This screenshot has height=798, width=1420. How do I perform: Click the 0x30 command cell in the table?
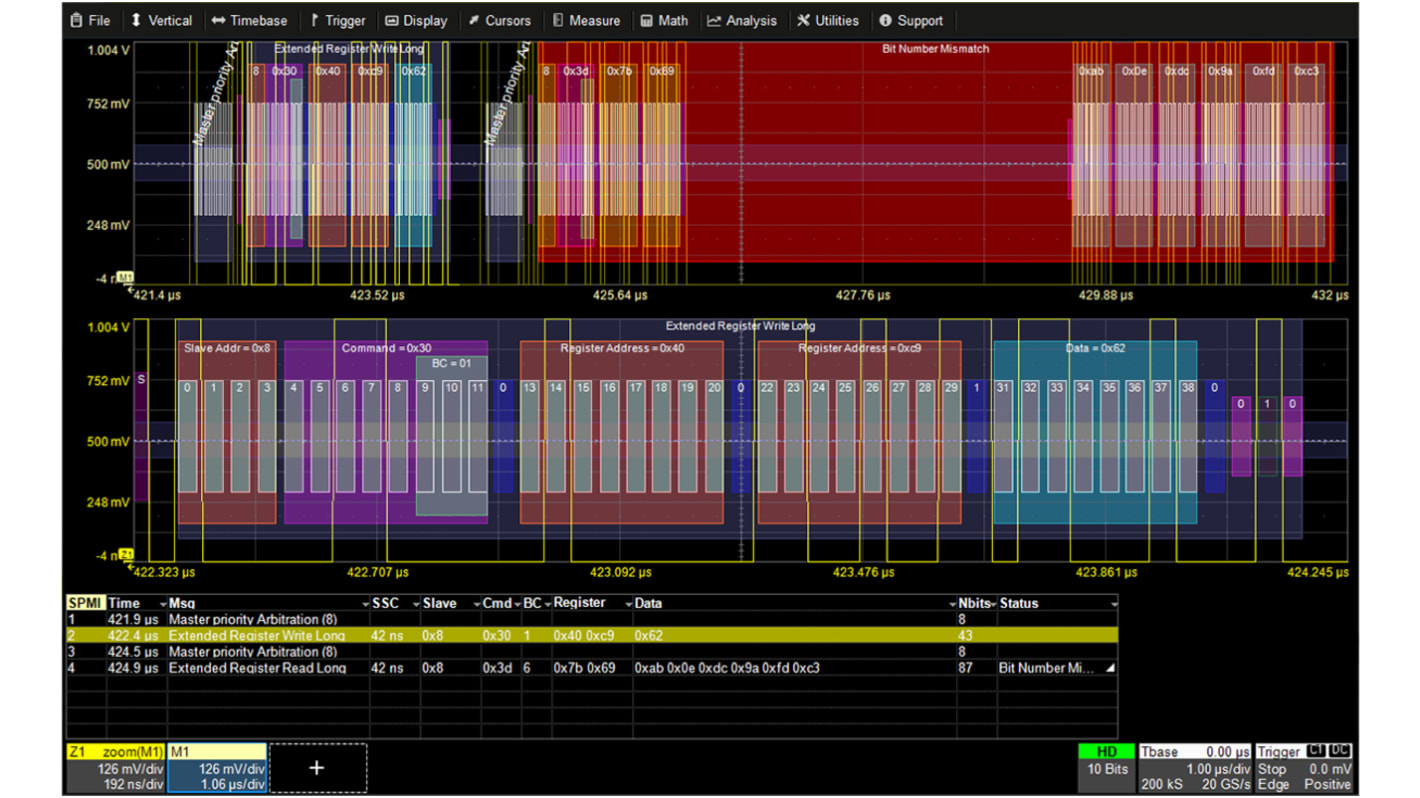pos(500,636)
